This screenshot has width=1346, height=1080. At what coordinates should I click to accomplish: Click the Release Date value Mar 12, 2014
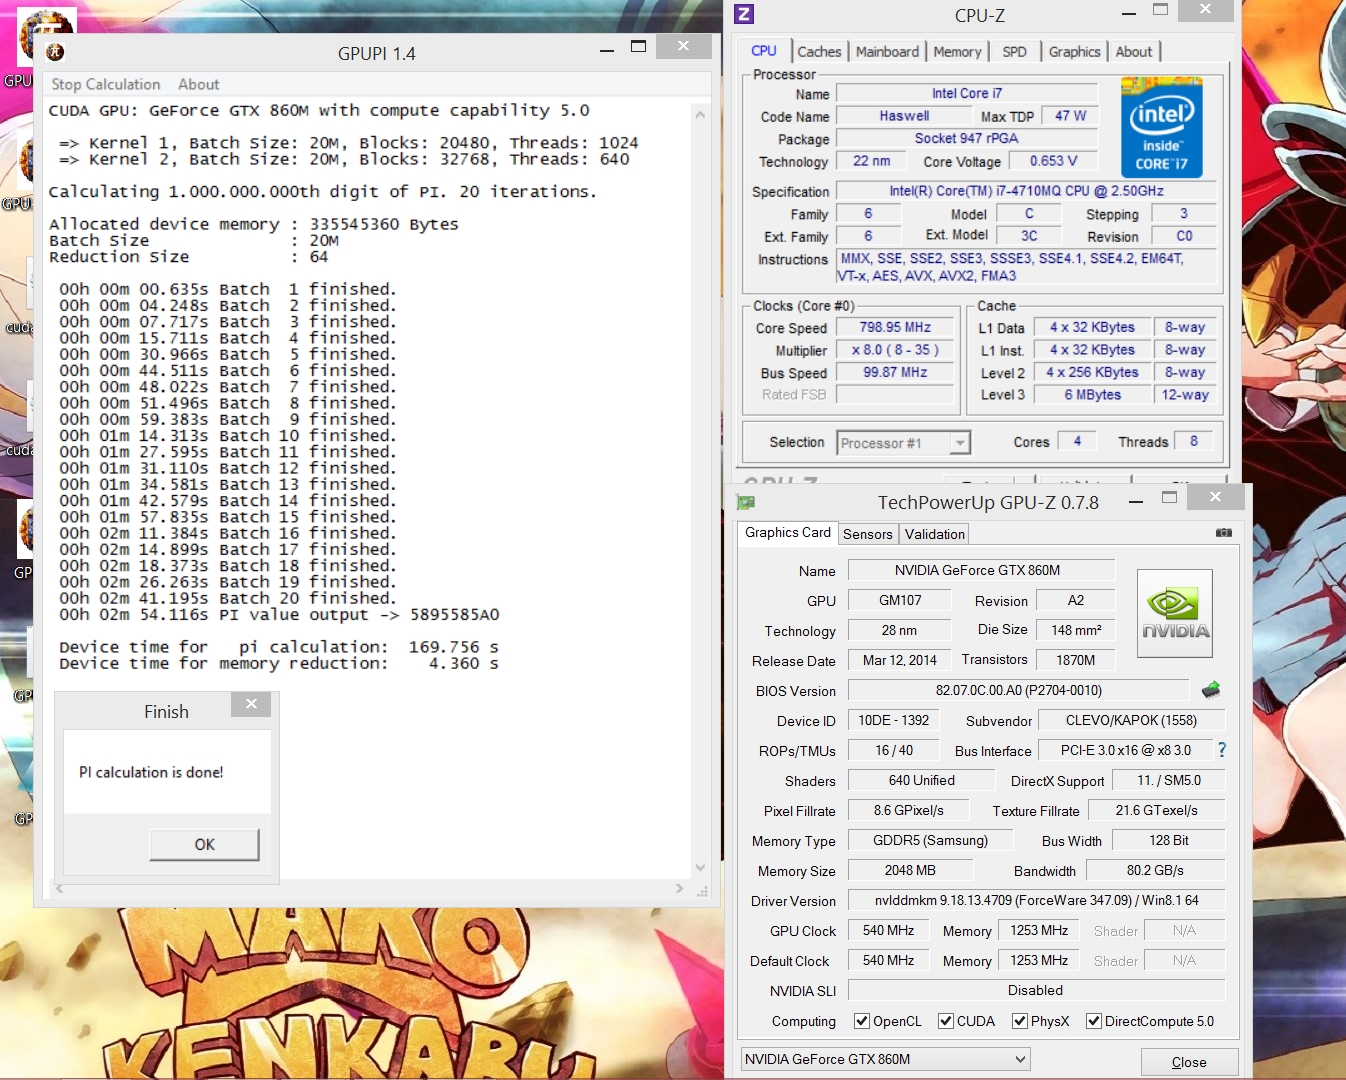(x=900, y=660)
